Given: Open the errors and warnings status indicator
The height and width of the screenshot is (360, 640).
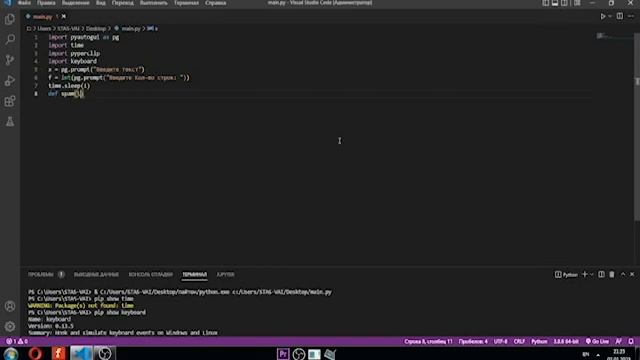Looking at the screenshot, I should (x=17, y=341).
